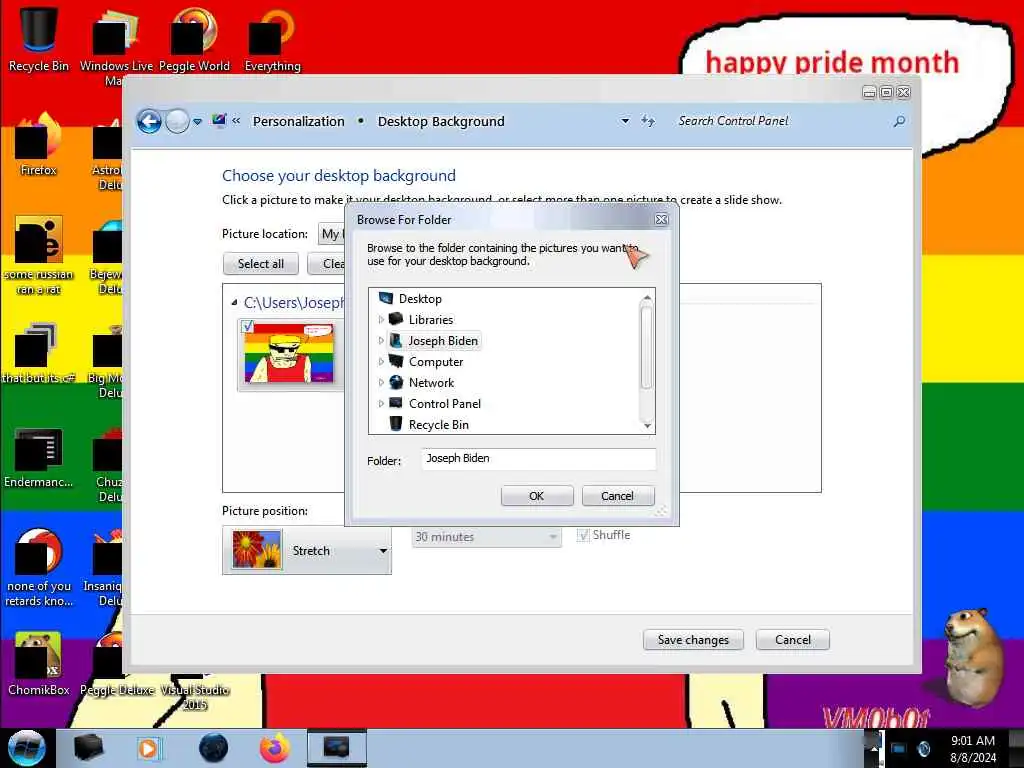Open the recent pages arrow next to Forward
Screen dimensions: 1024x768
(x=197, y=121)
